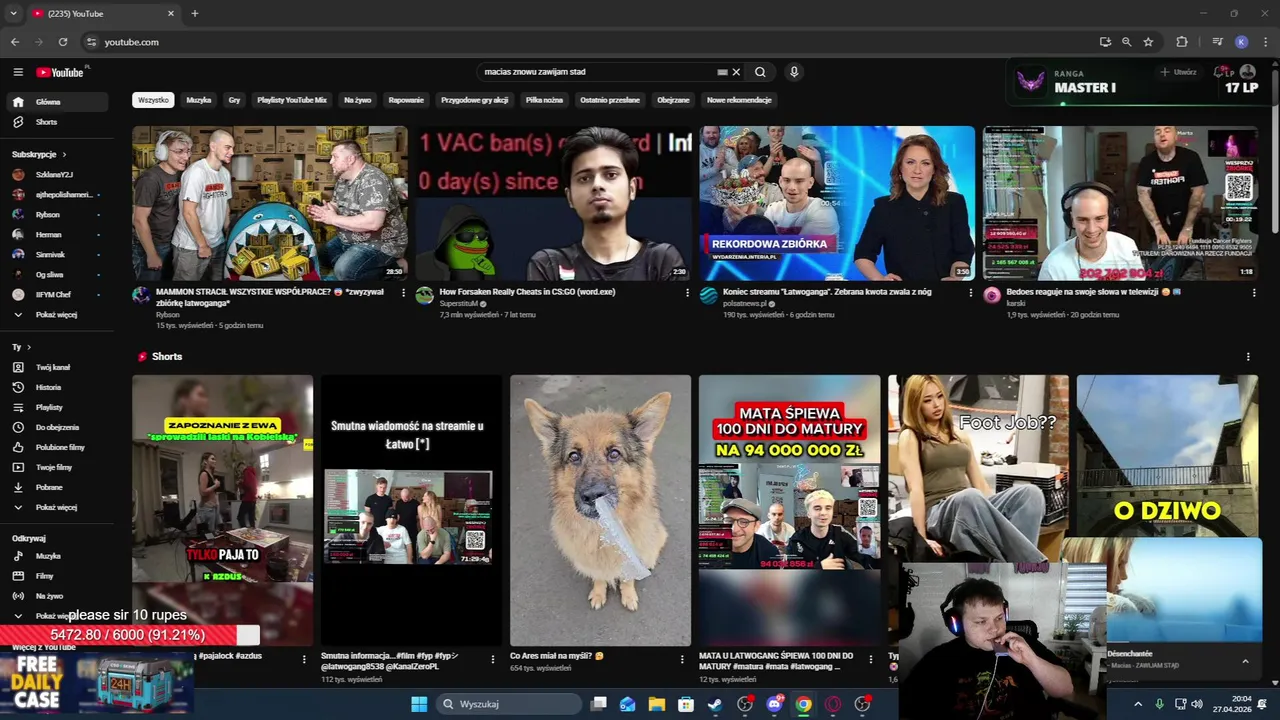
Task: Open Twoje filmy in the sidebar
Action: click(58, 467)
